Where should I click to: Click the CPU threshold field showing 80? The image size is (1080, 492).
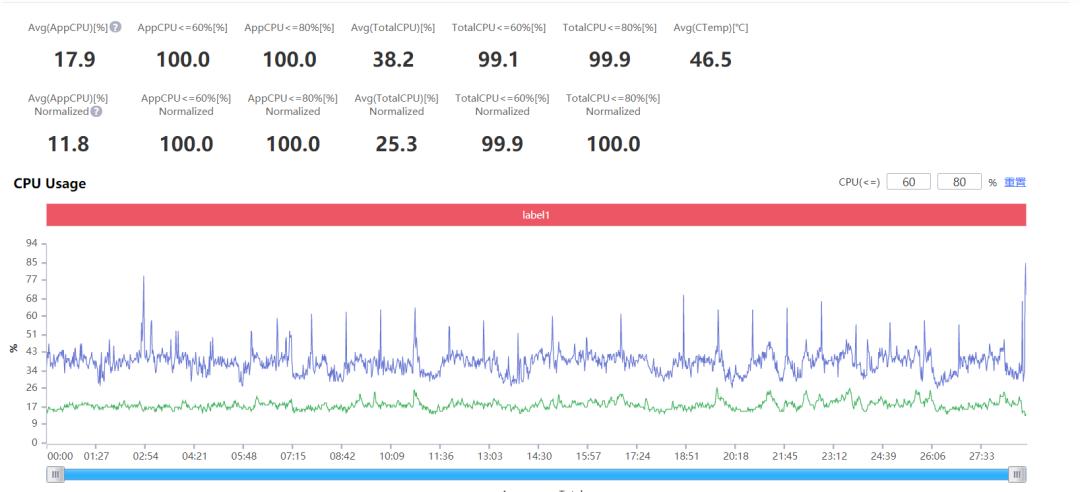point(959,182)
